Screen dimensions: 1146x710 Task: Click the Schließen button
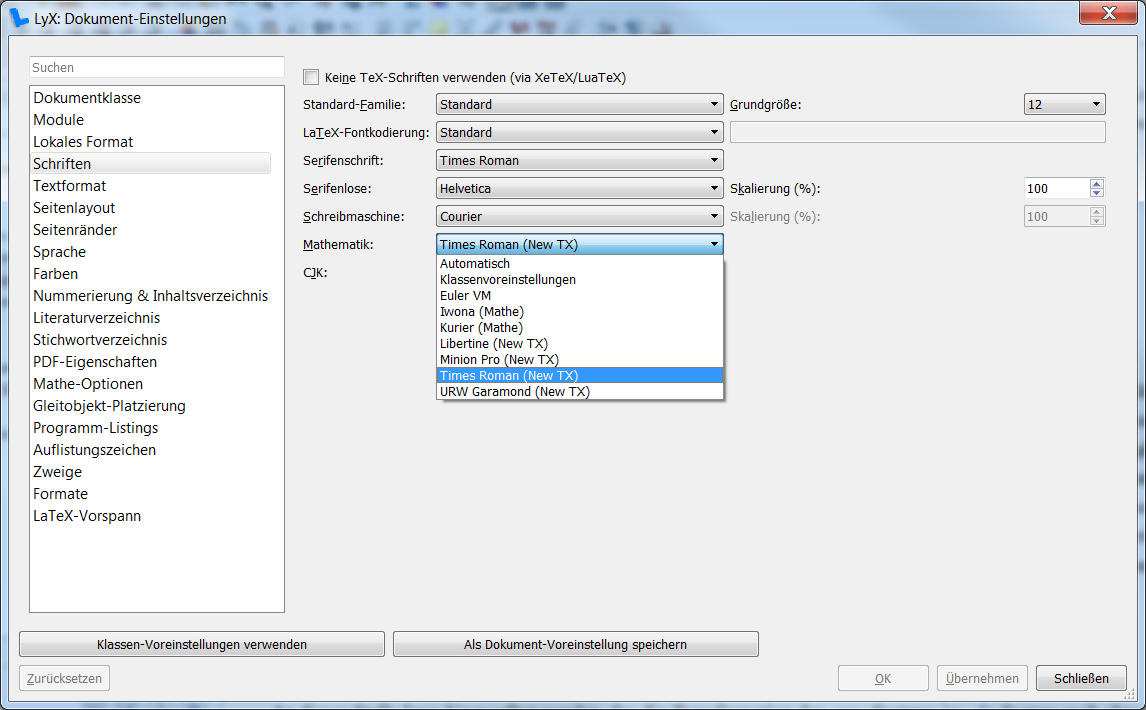pyautogui.click(x=1081, y=679)
